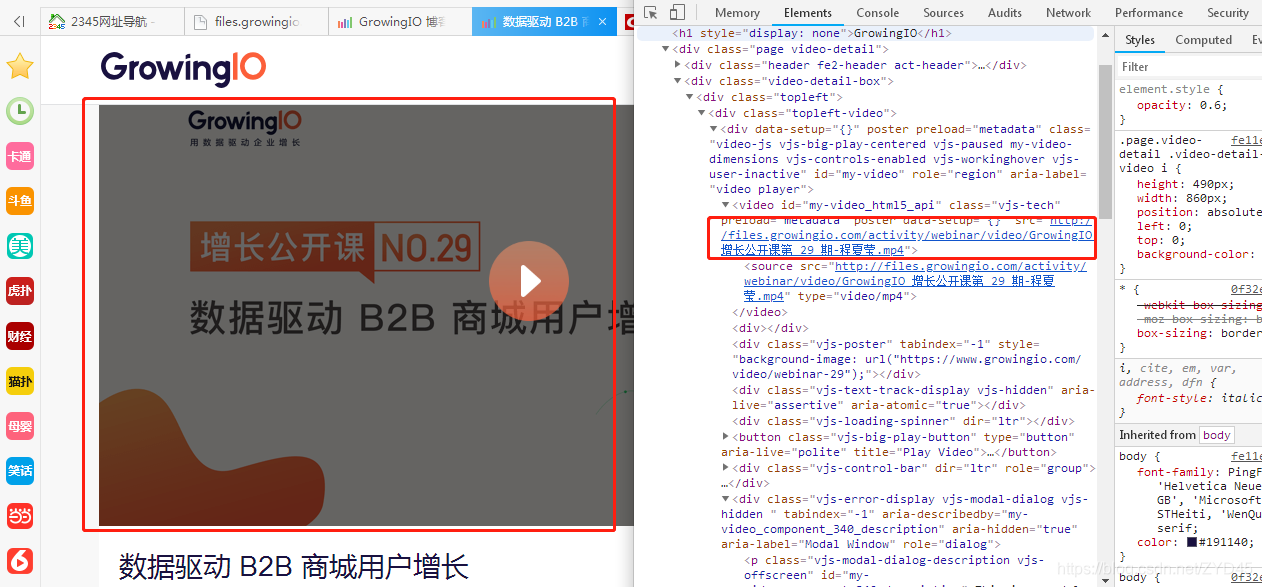Select the vjs-poster div line
The image size is (1262, 587).
pos(908,359)
